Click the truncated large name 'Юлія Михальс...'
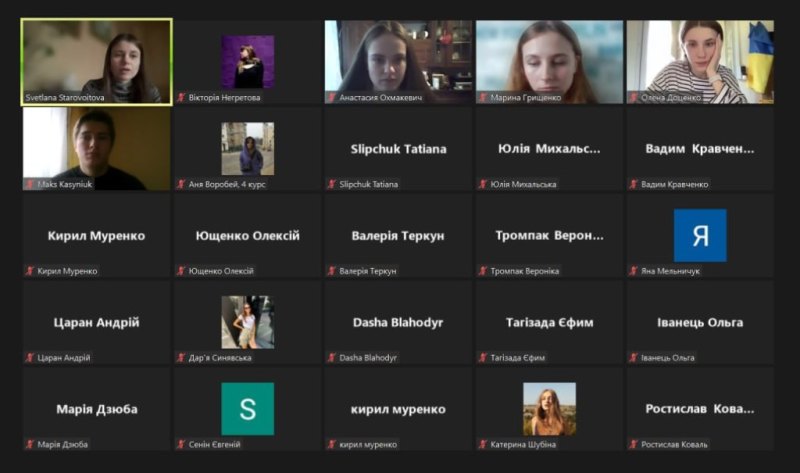The height and width of the screenshot is (473, 800). pyautogui.click(x=549, y=149)
